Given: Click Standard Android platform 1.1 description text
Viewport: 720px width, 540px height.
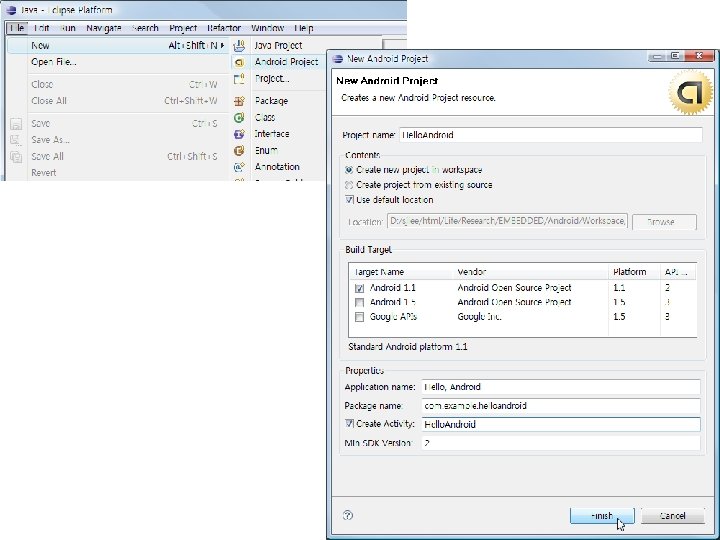Looking at the screenshot, I should 408,347.
